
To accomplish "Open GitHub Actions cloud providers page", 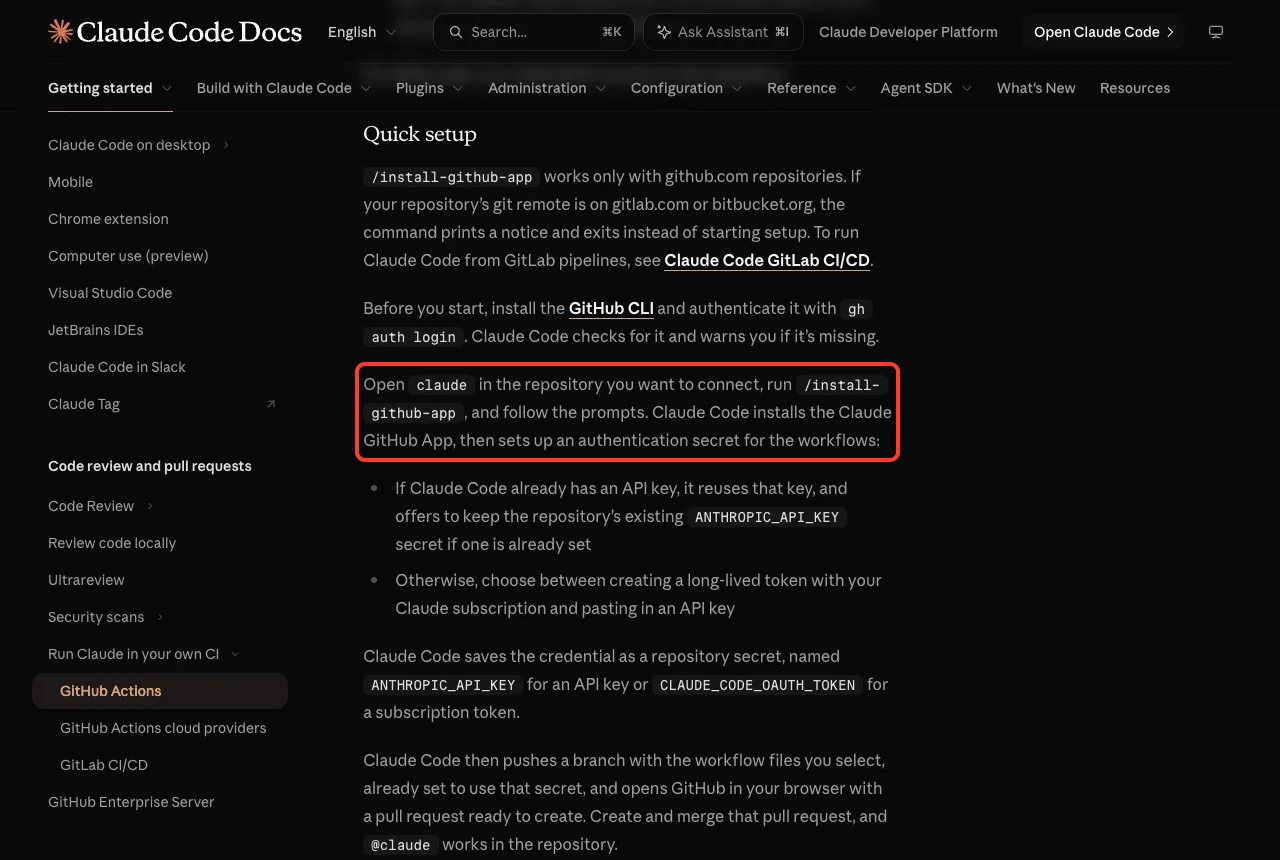I will point(163,728).
